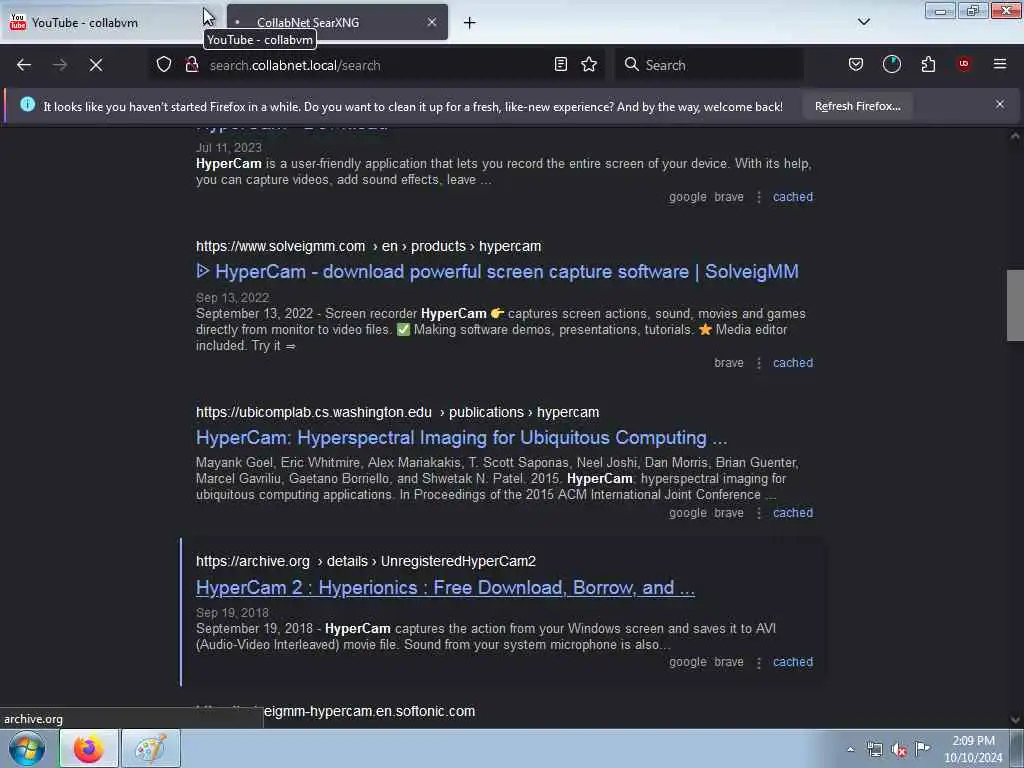Open HyperCam Hyperspectral Imaging result link
Image resolution: width=1024 pixels, height=768 pixels.
[462, 438]
